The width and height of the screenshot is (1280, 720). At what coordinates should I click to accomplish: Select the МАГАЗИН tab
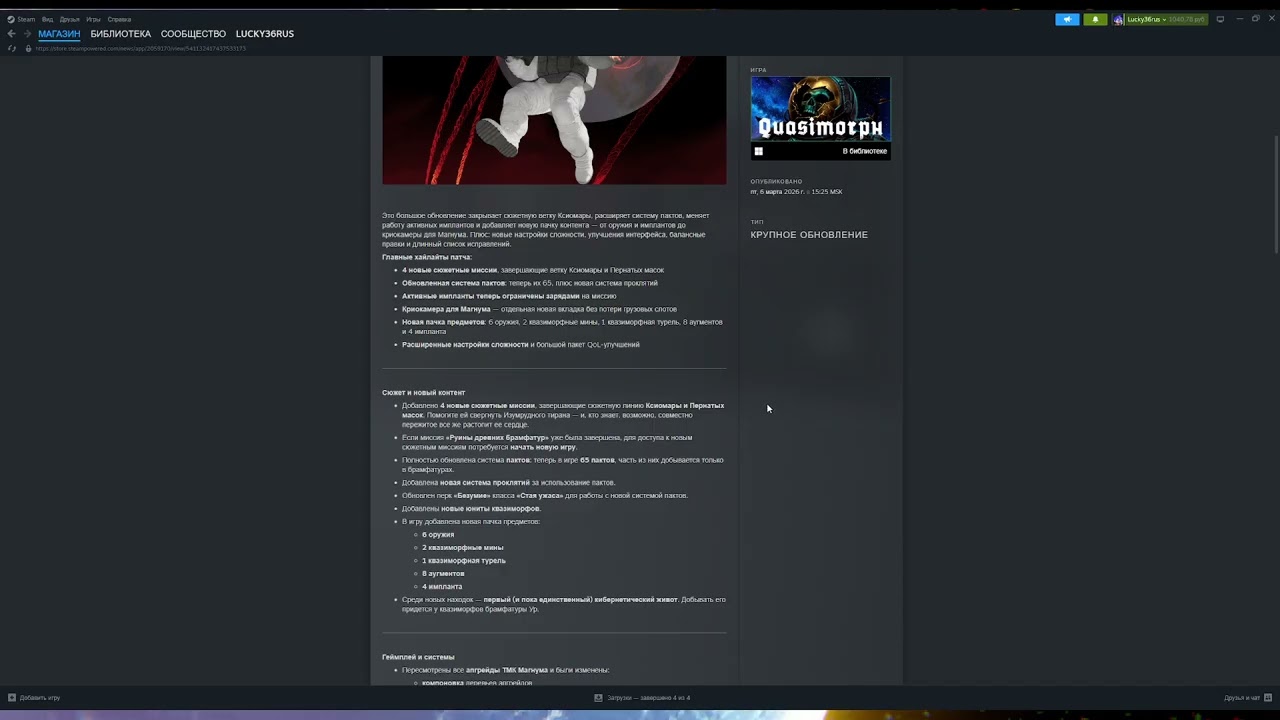[59, 34]
